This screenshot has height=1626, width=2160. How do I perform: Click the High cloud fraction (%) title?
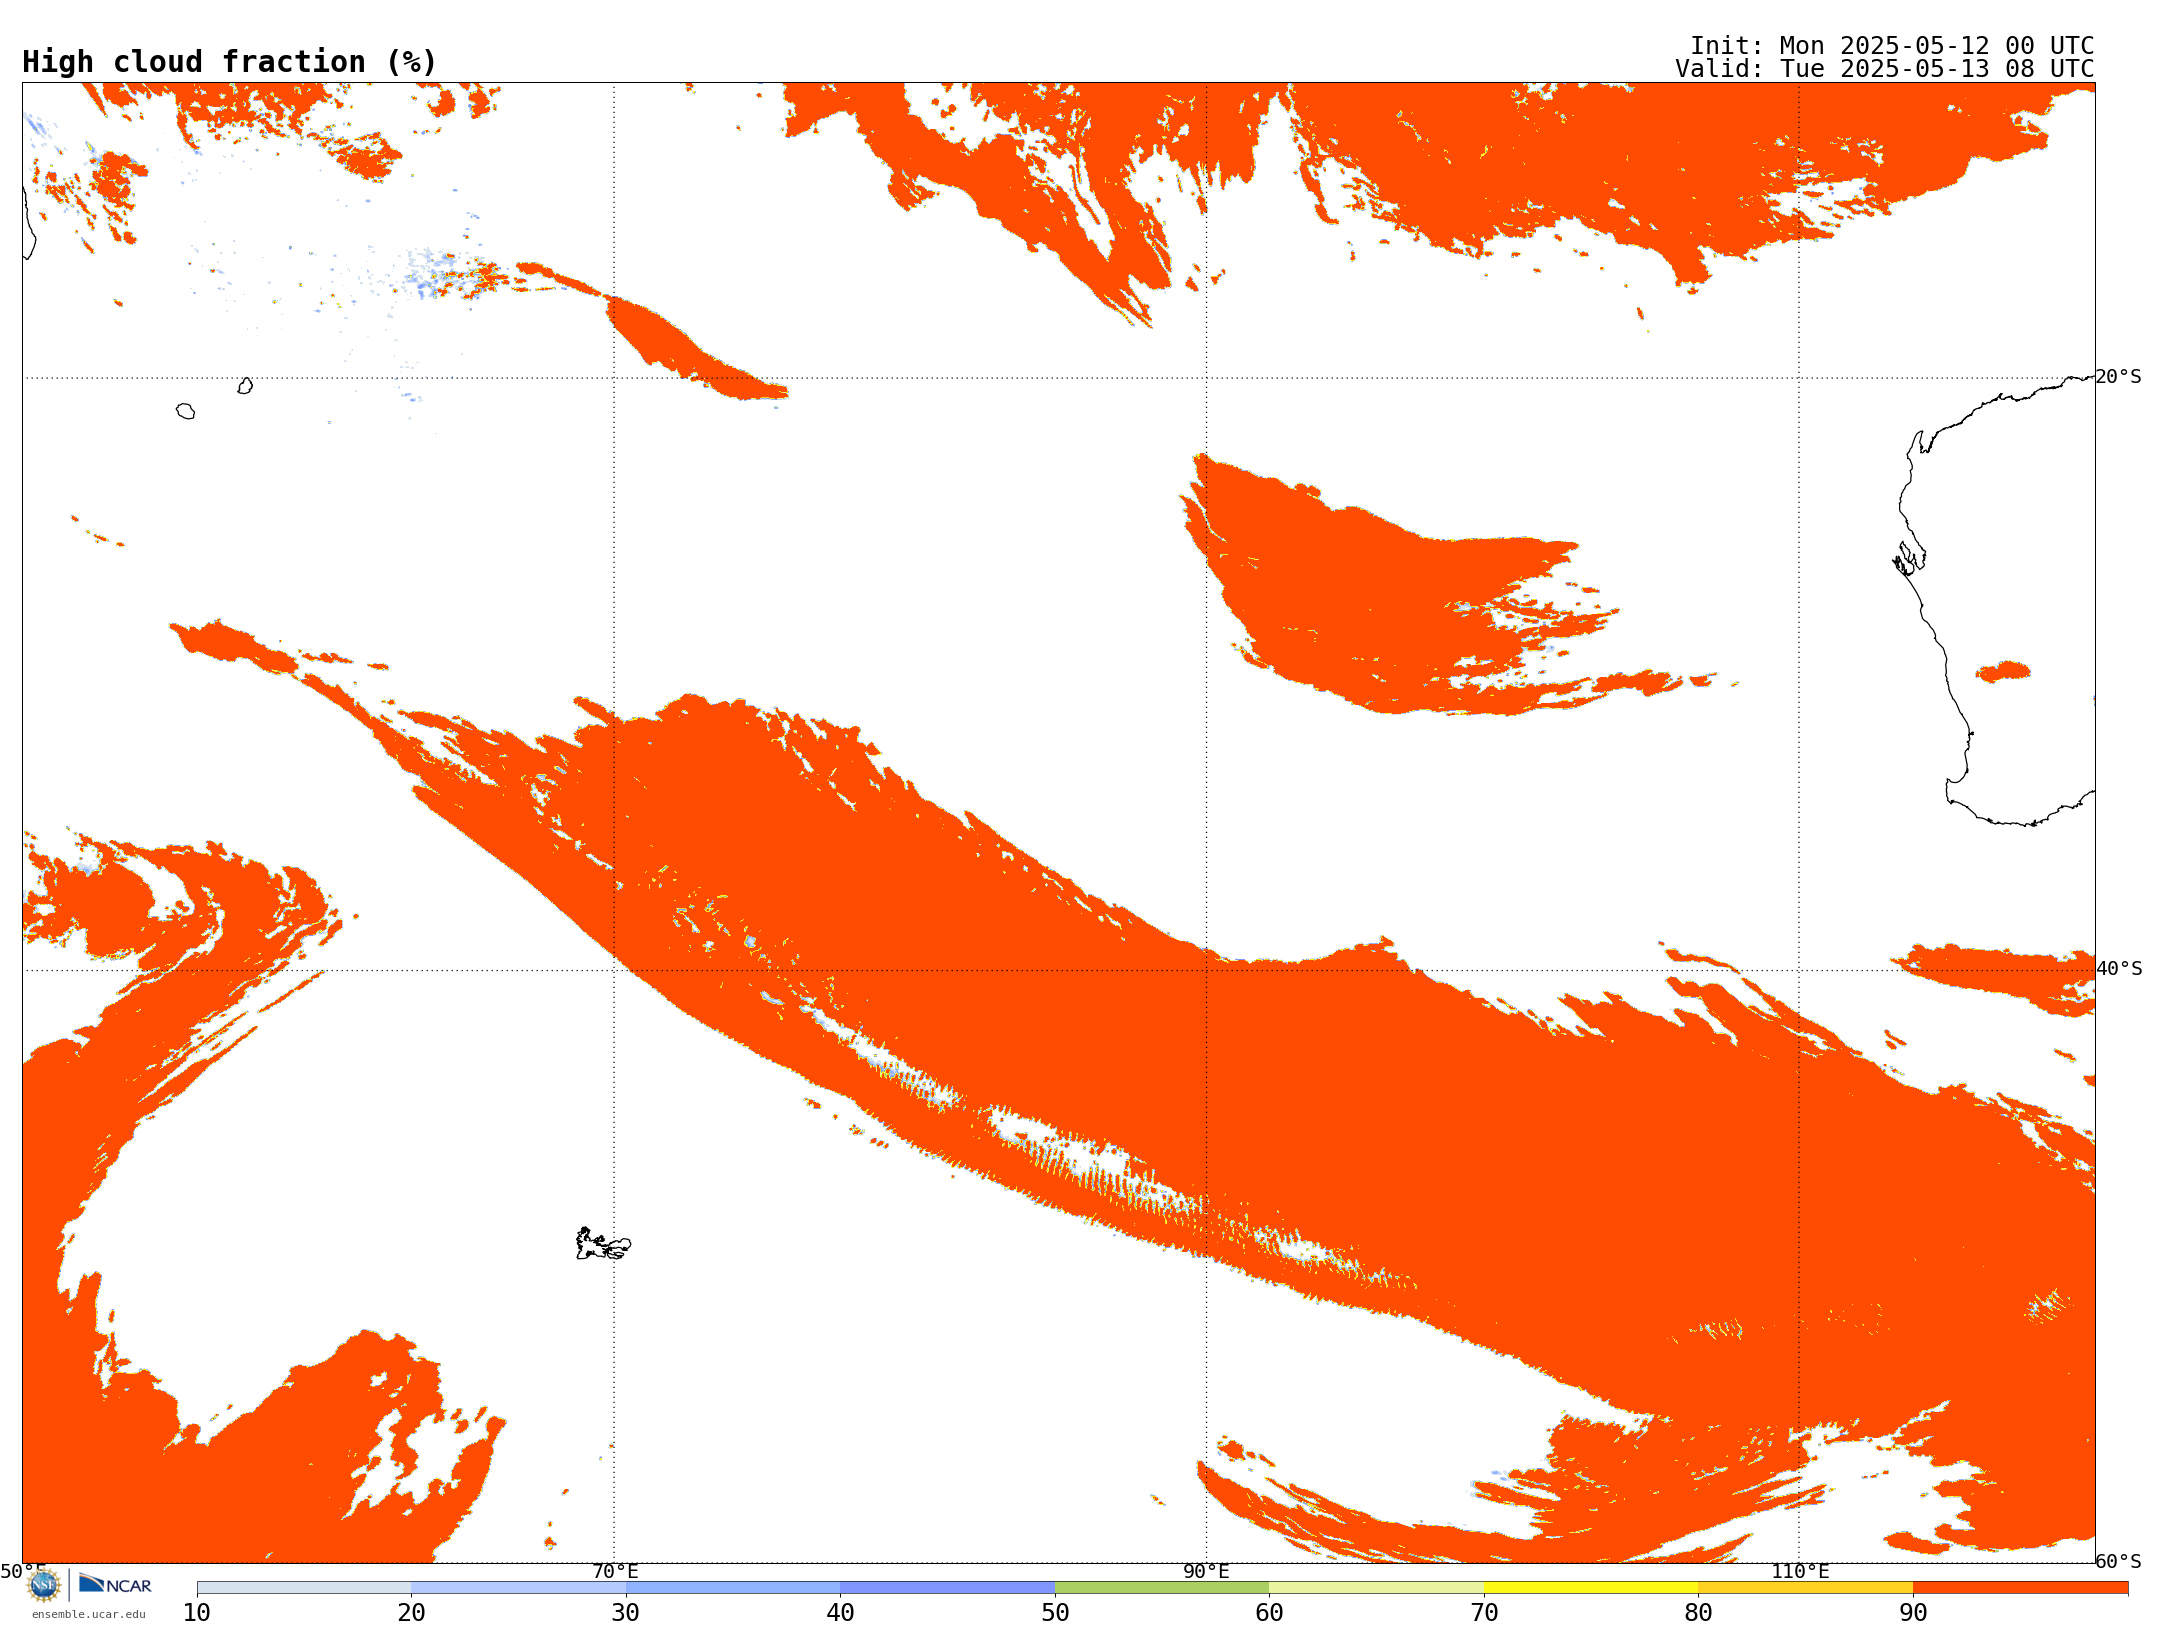229,62
